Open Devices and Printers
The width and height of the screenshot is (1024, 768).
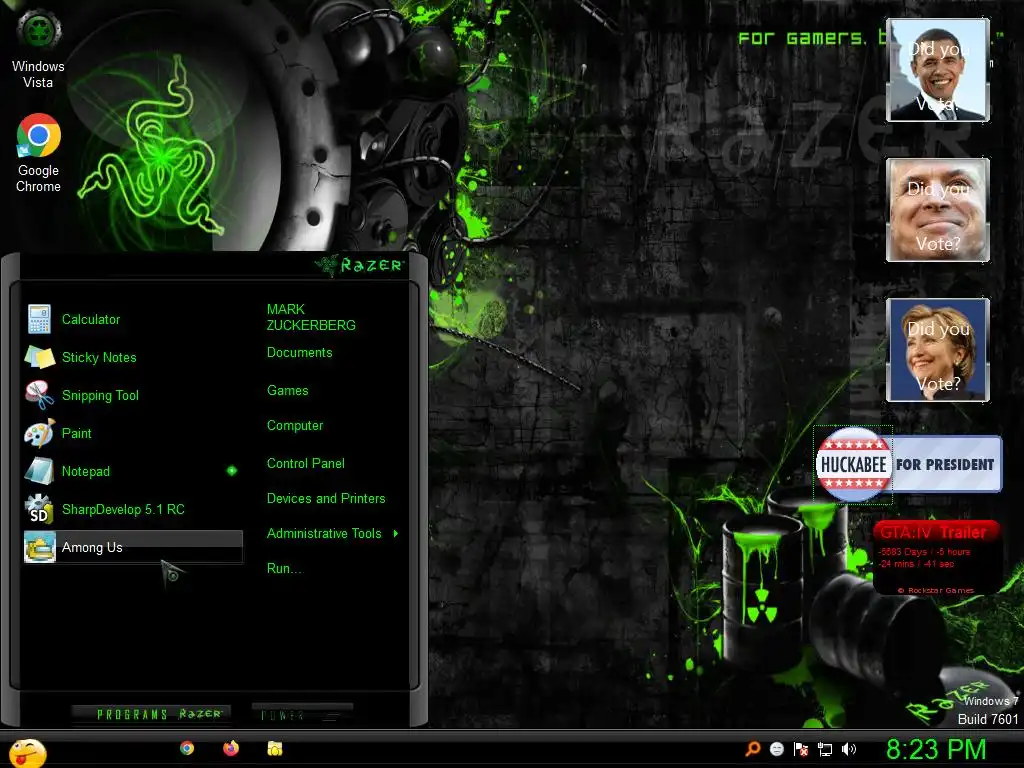(326, 498)
